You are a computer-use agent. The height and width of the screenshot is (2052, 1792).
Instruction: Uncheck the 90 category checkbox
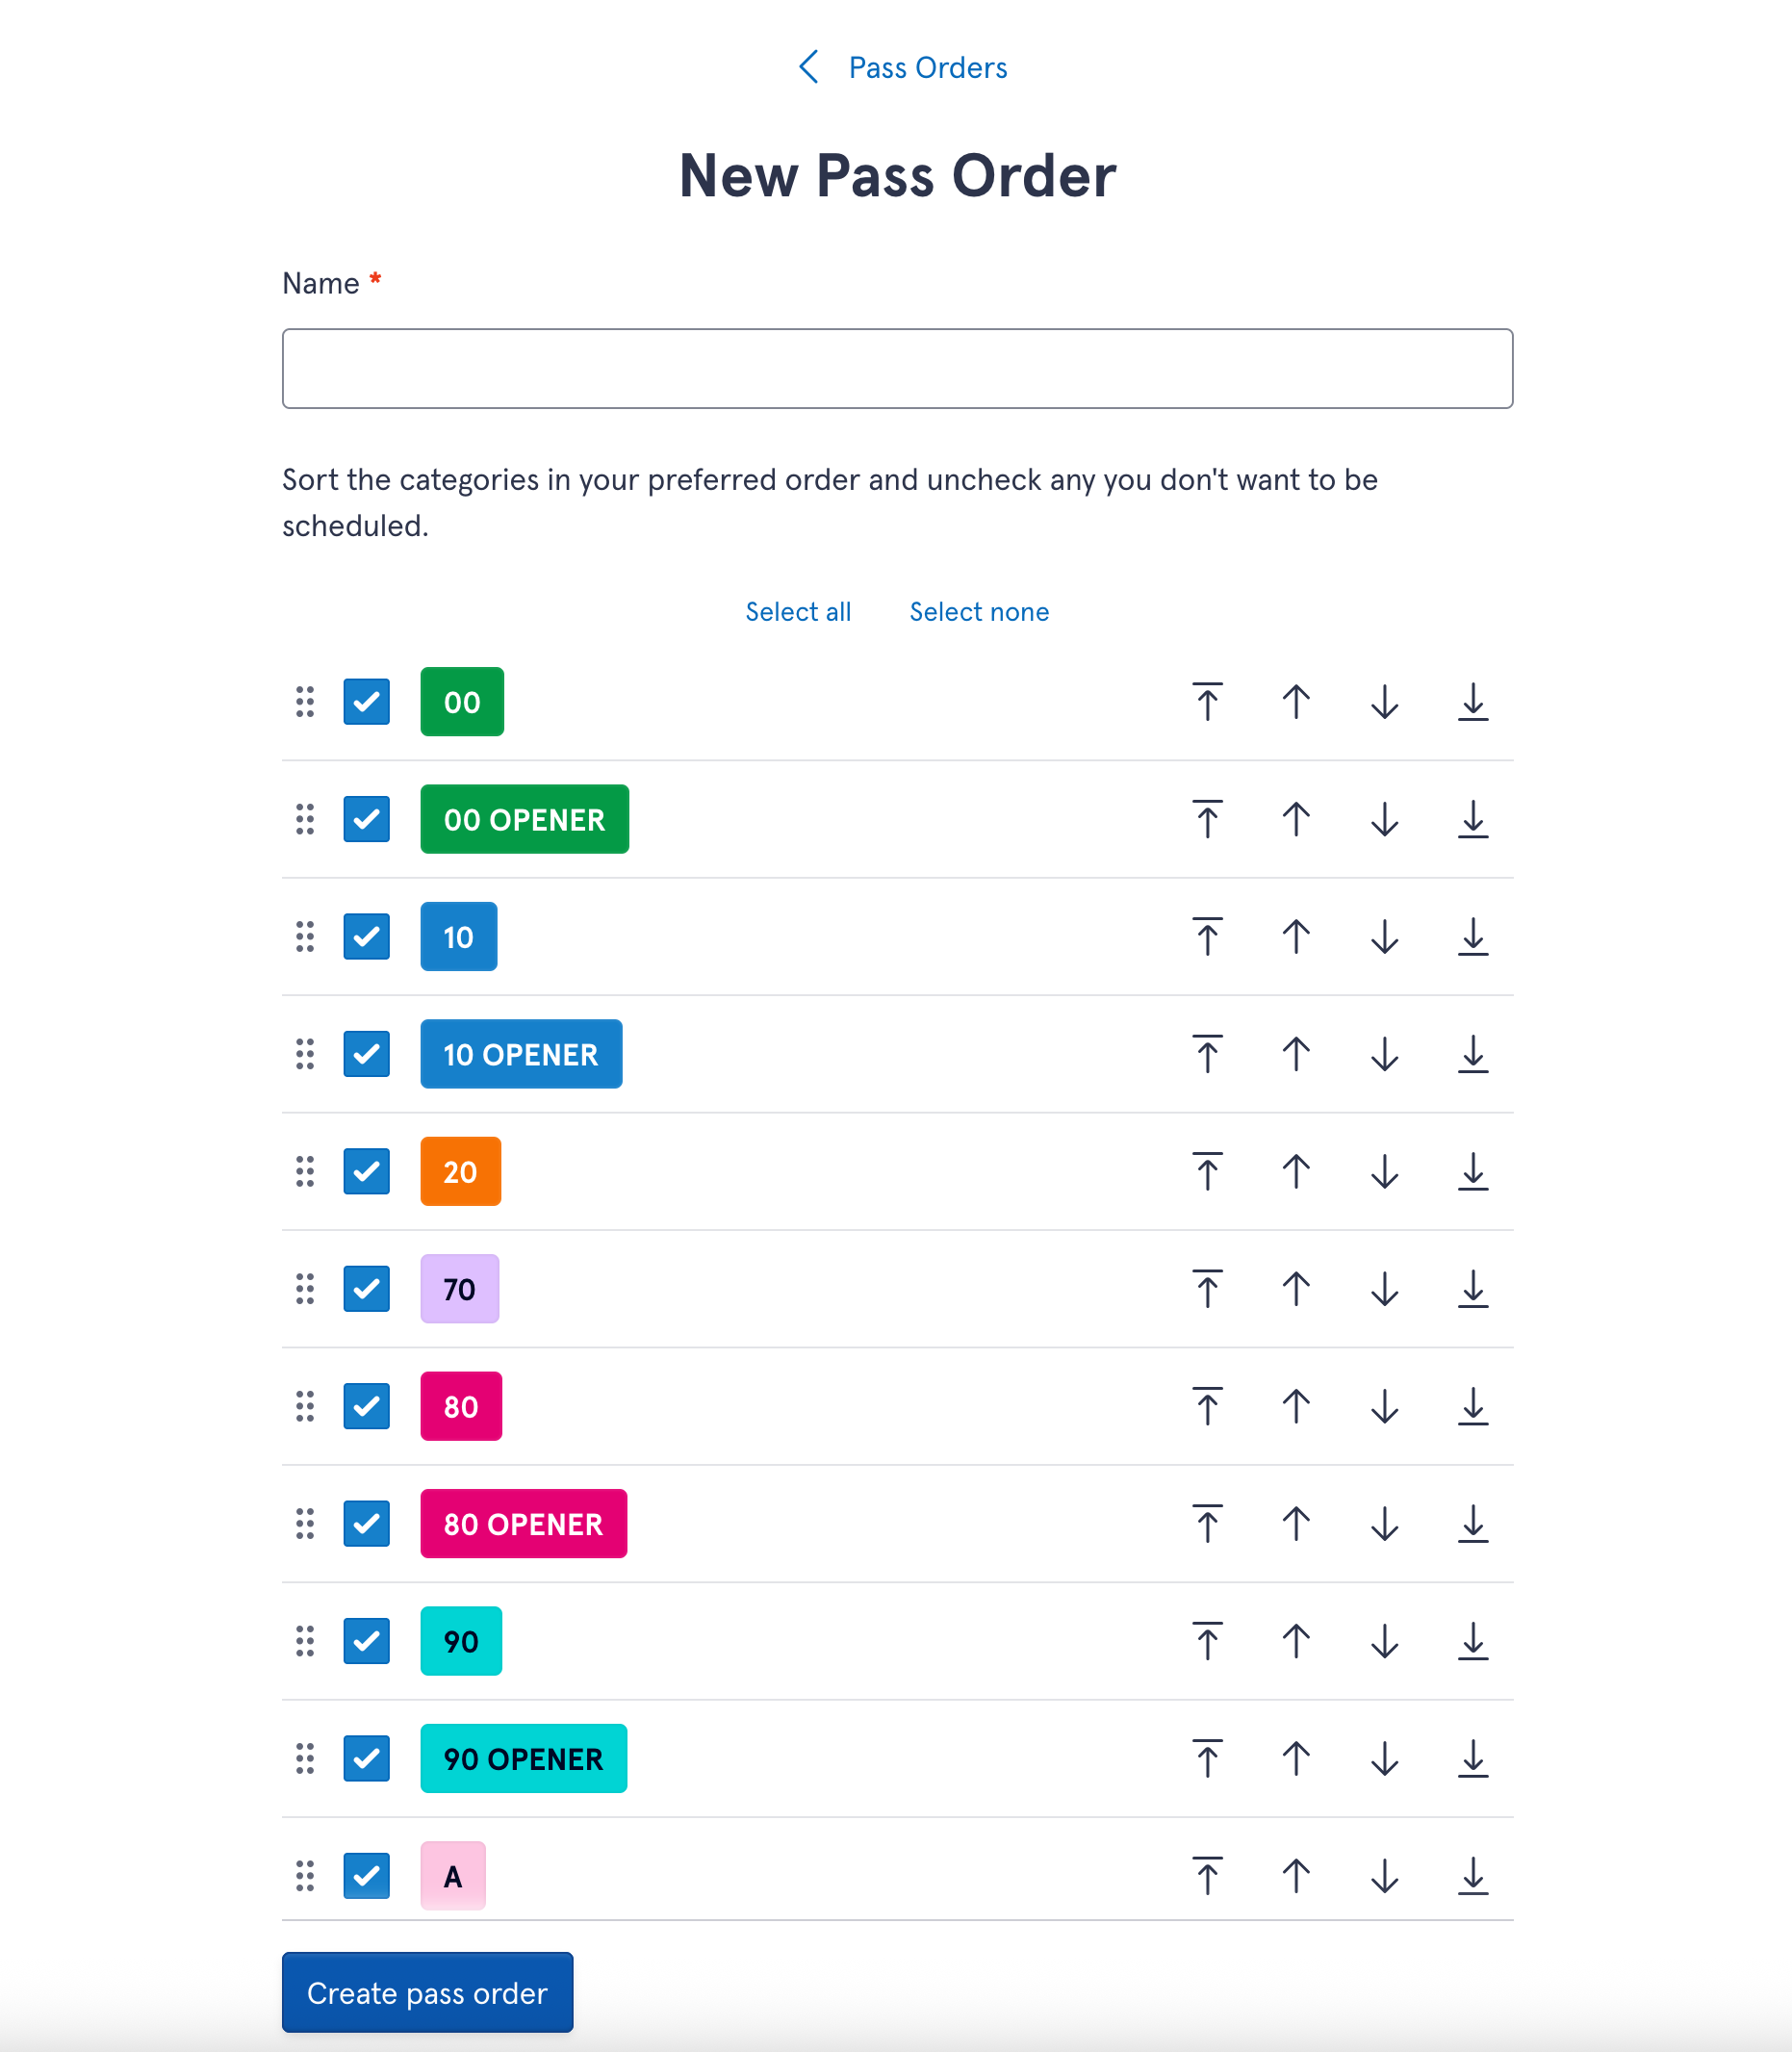(x=366, y=1641)
